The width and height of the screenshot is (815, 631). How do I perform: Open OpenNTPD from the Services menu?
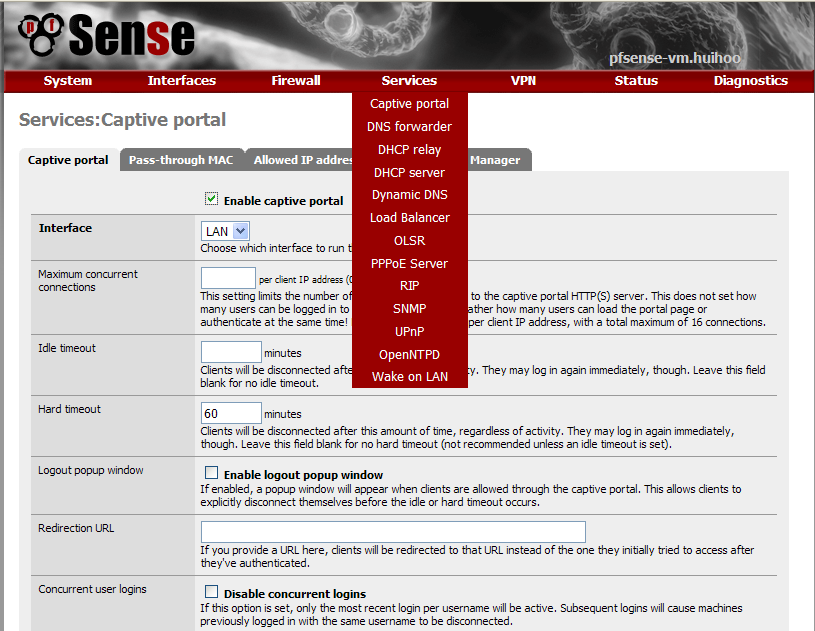coord(409,355)
